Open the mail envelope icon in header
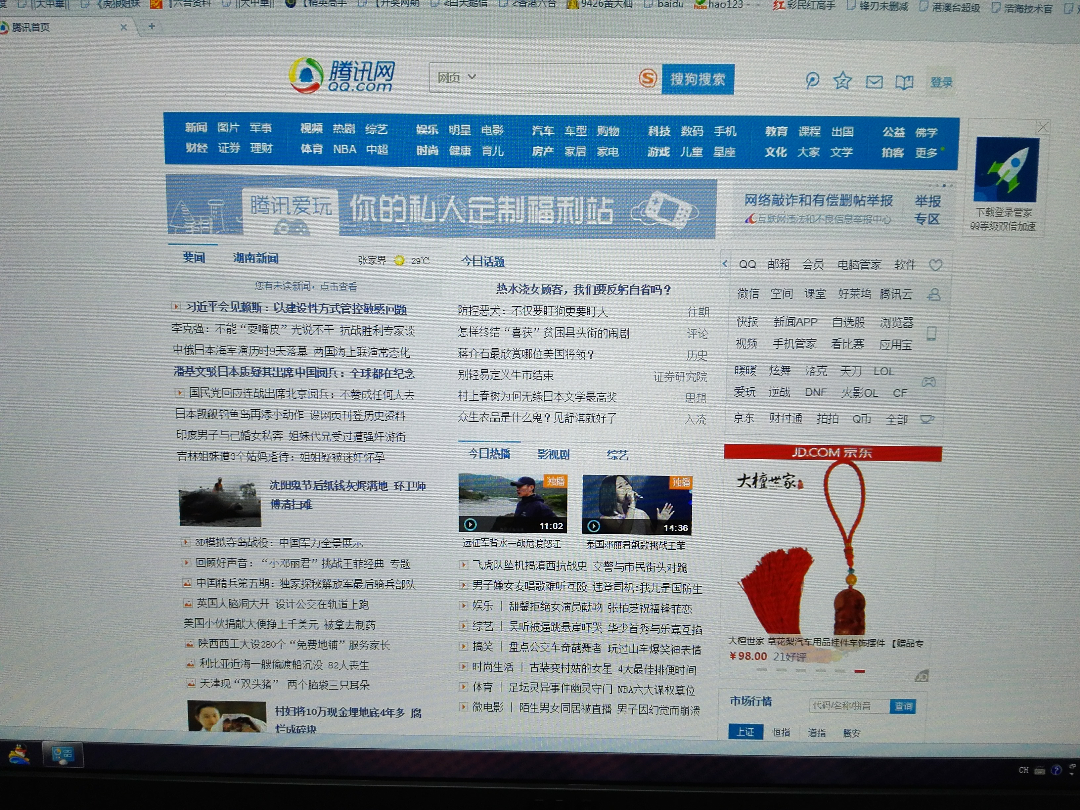 (874, 82)
